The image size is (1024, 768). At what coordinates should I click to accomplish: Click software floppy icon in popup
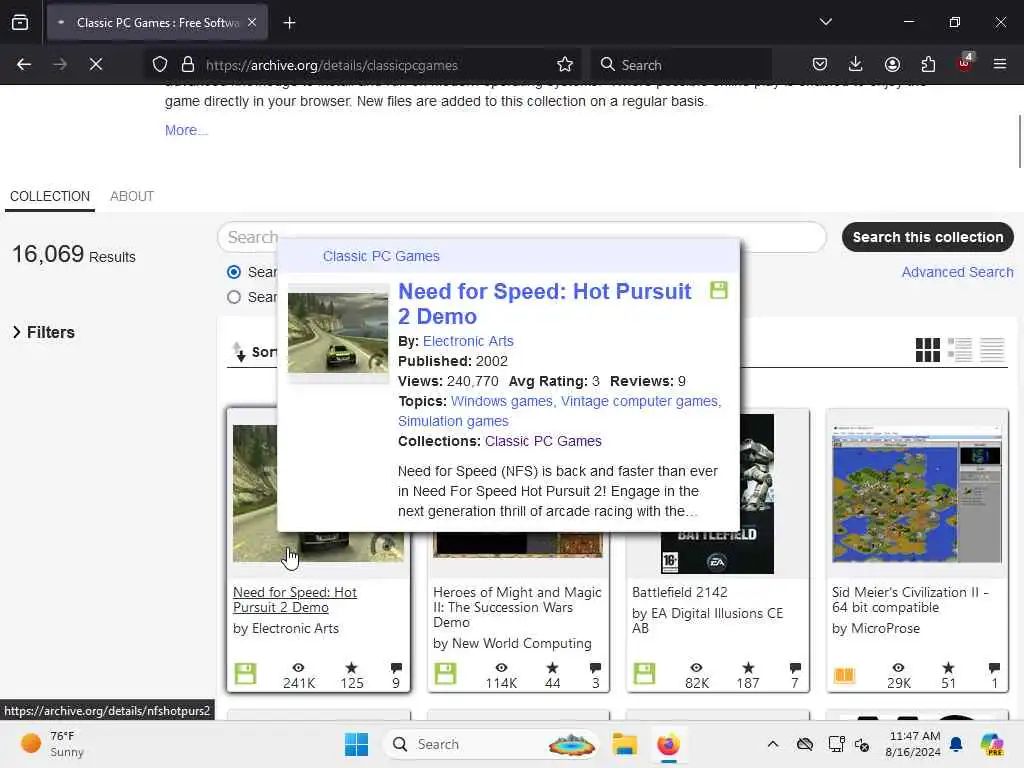(x=718, y=290)
